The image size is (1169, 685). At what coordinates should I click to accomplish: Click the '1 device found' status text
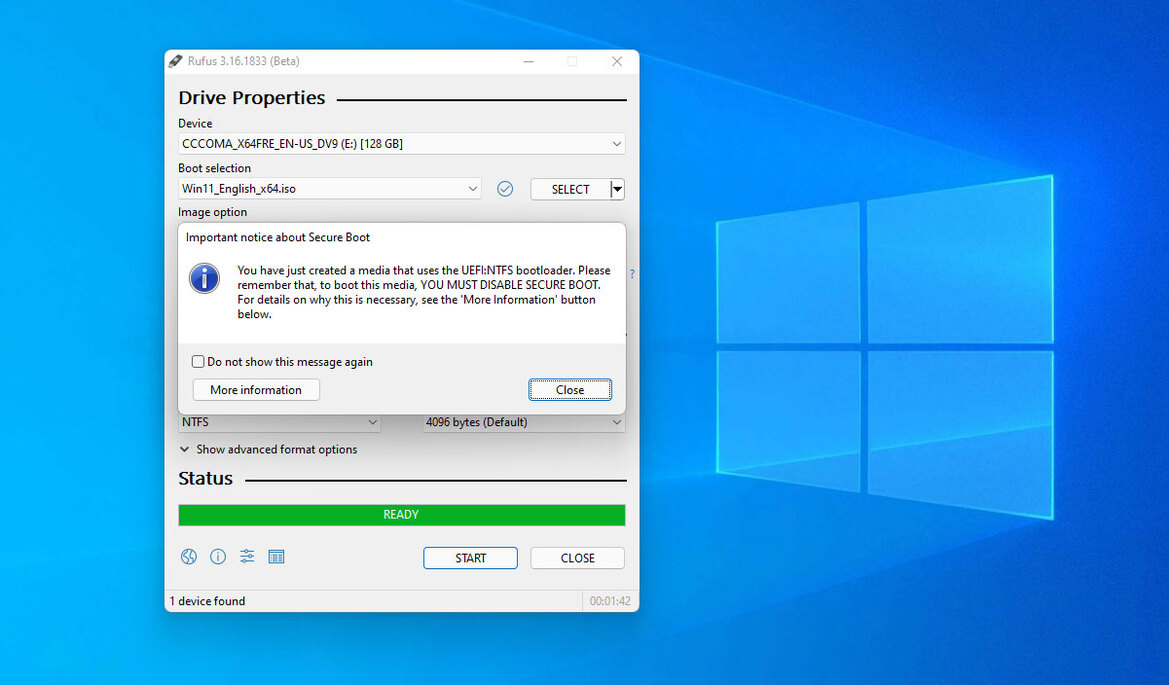point(207,601)
